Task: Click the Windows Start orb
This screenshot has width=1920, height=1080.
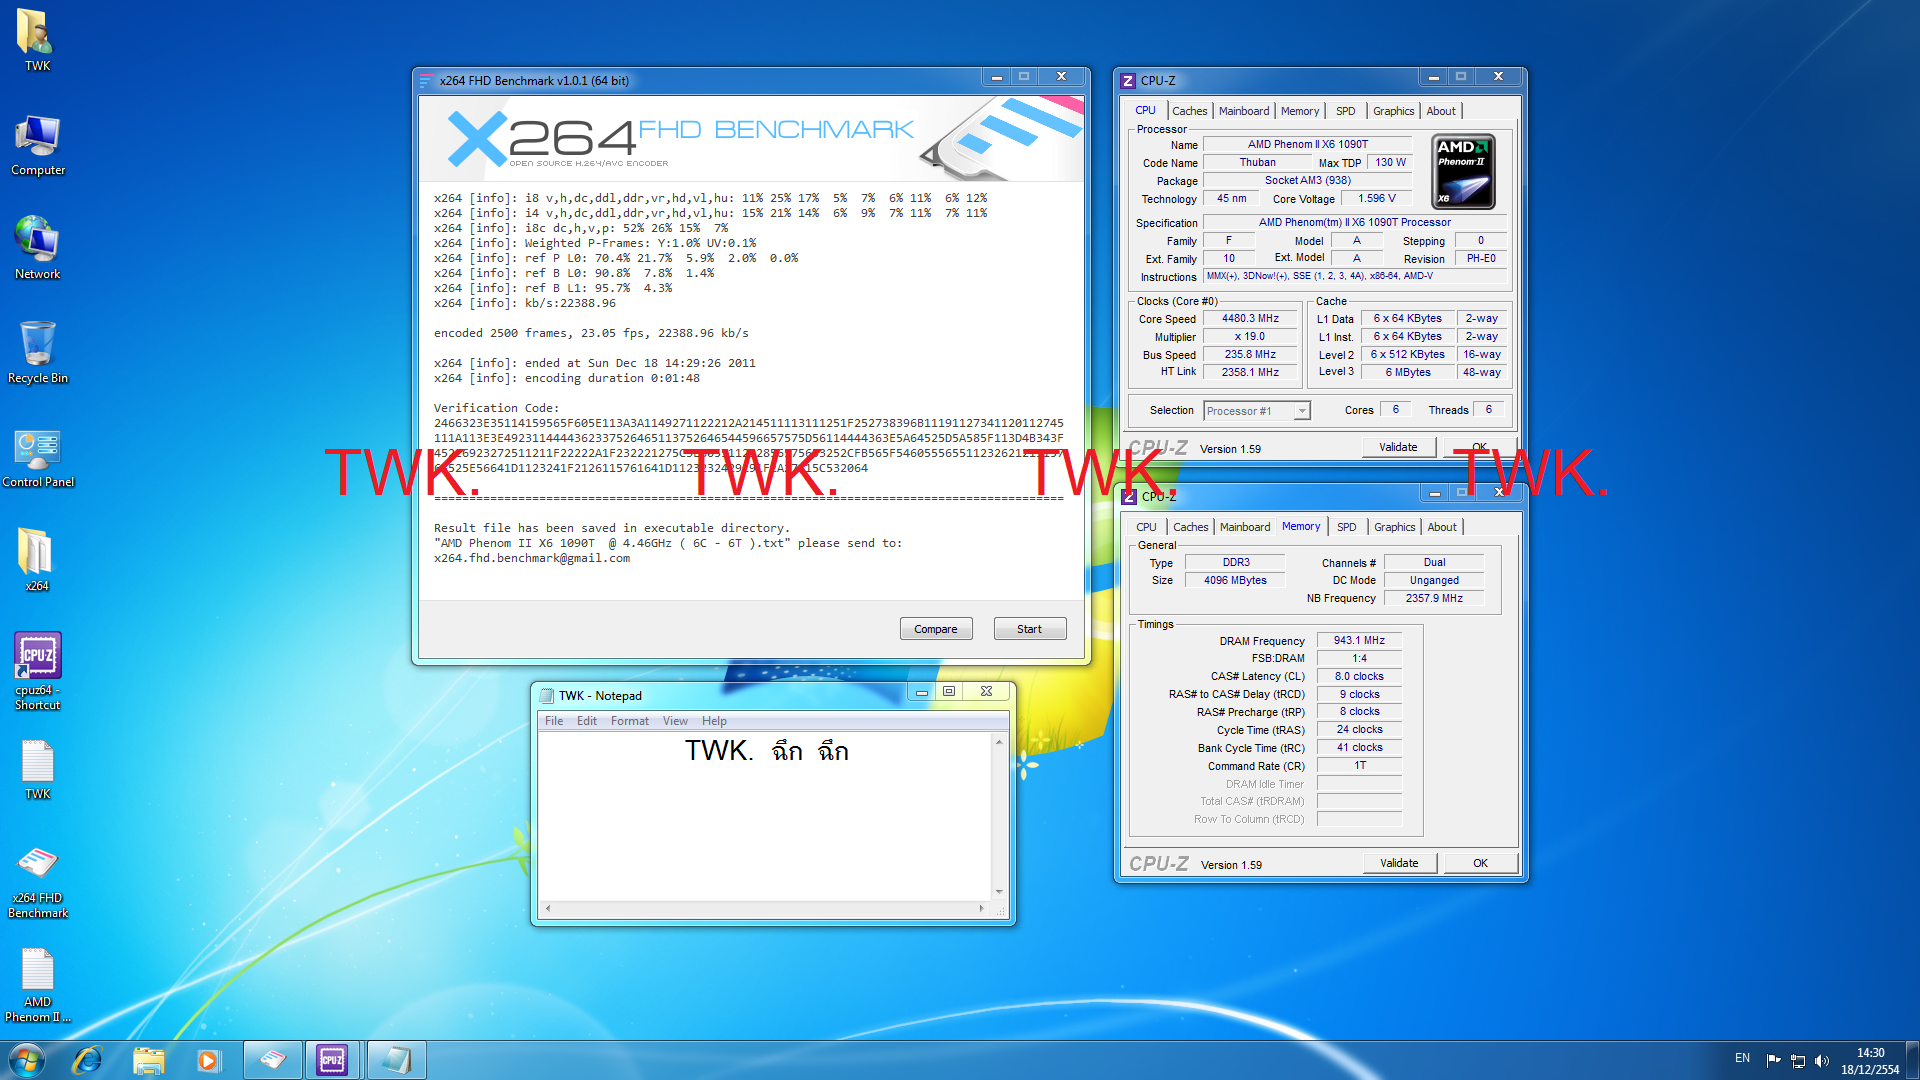Action: click(27, 1060)
